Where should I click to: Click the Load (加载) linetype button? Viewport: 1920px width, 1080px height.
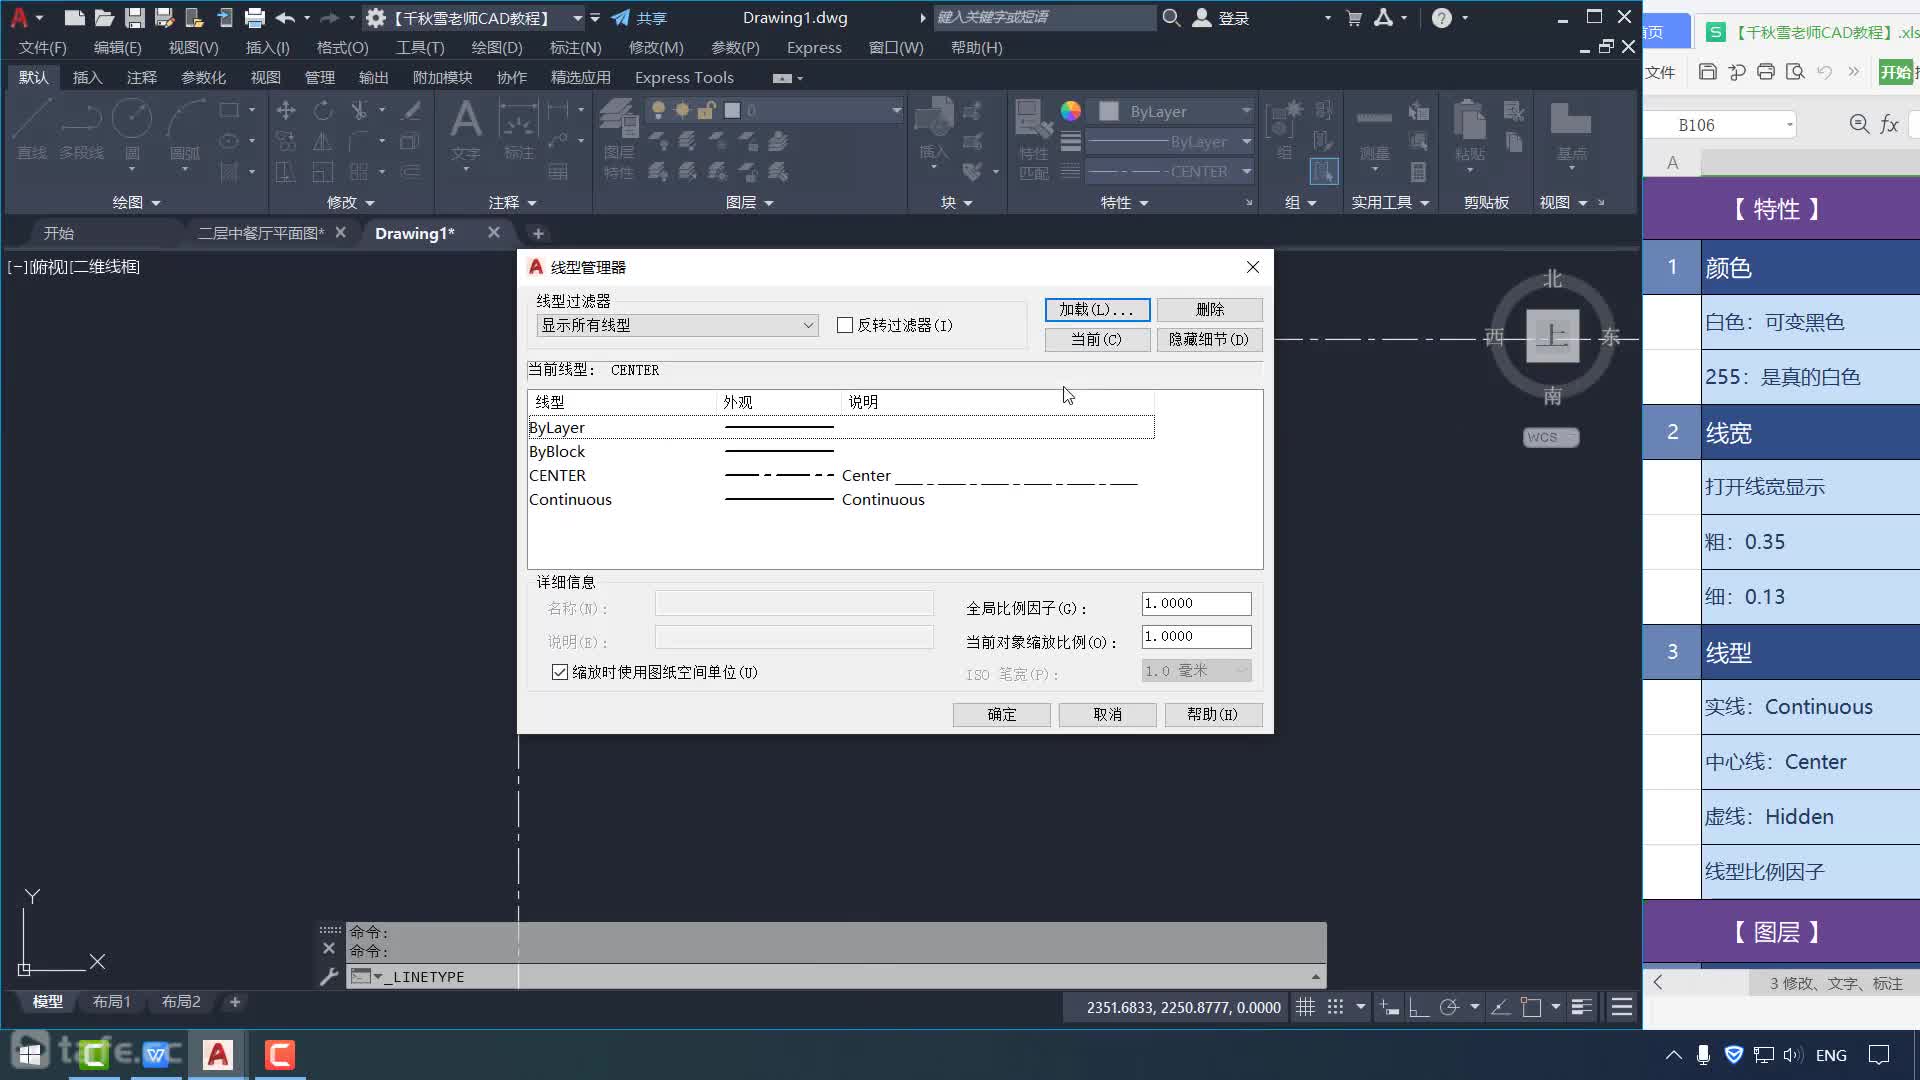(1097, 310)
